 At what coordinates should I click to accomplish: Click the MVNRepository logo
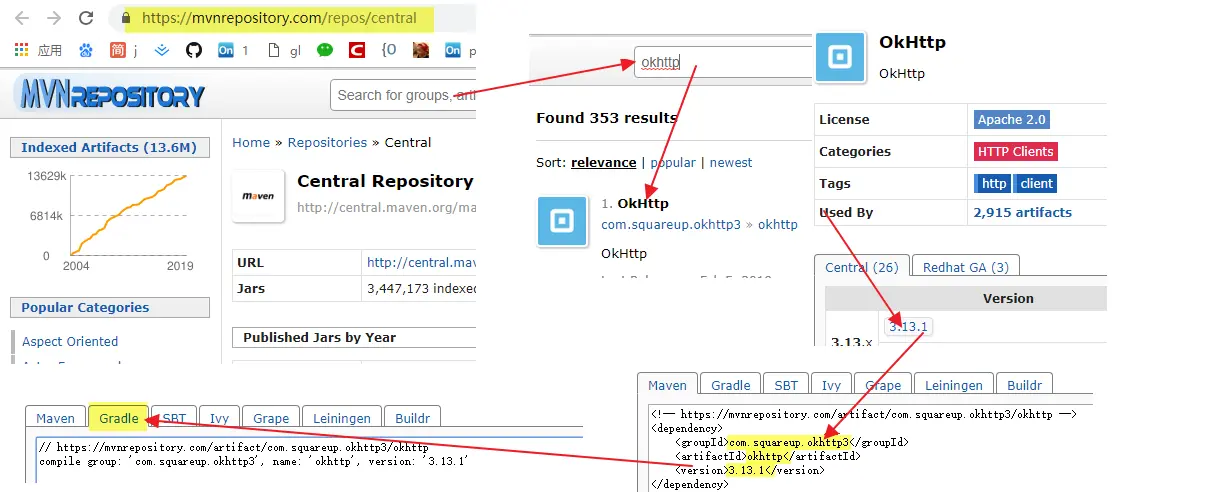[110, 95]
